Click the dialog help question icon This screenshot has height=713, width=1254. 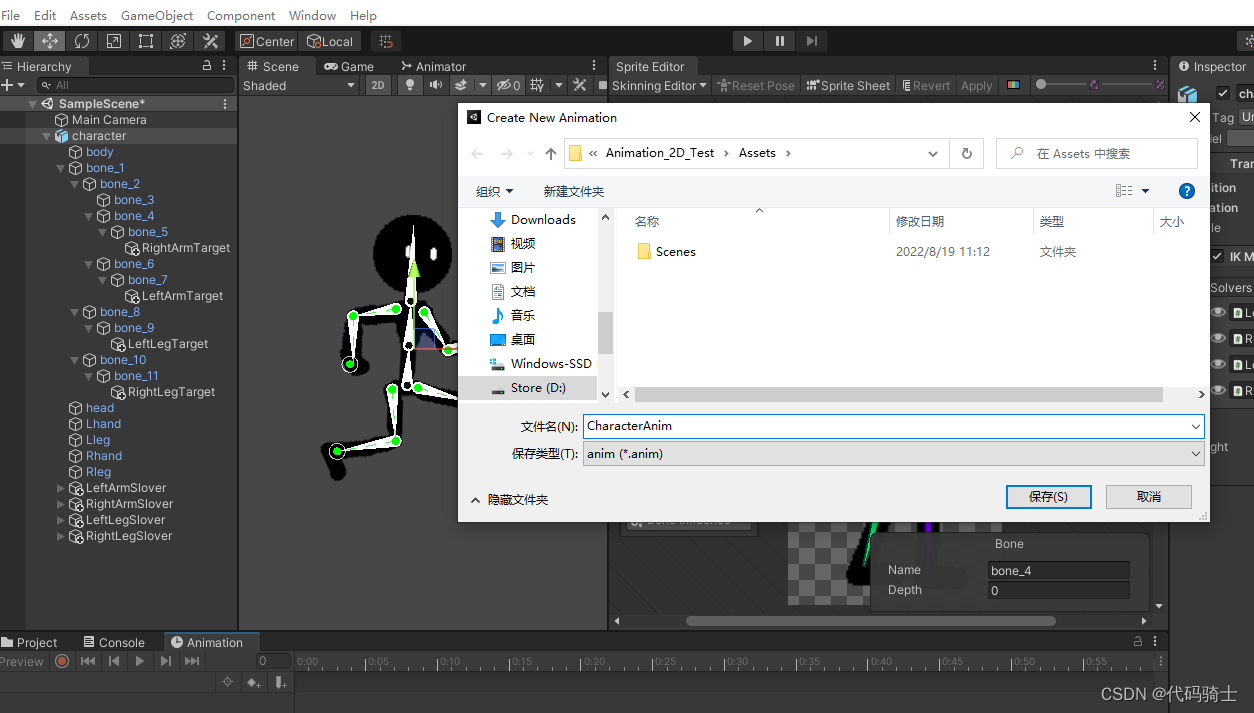pyautogui.click(x=1187, y=191)
